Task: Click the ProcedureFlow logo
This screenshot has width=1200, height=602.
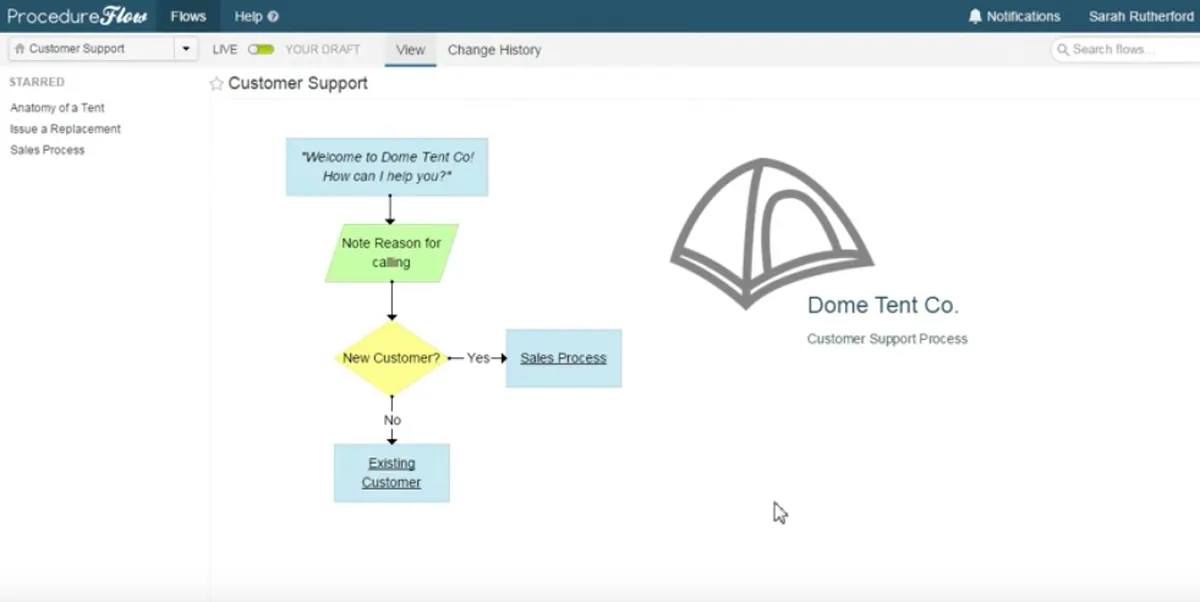Action: (78, 16)
